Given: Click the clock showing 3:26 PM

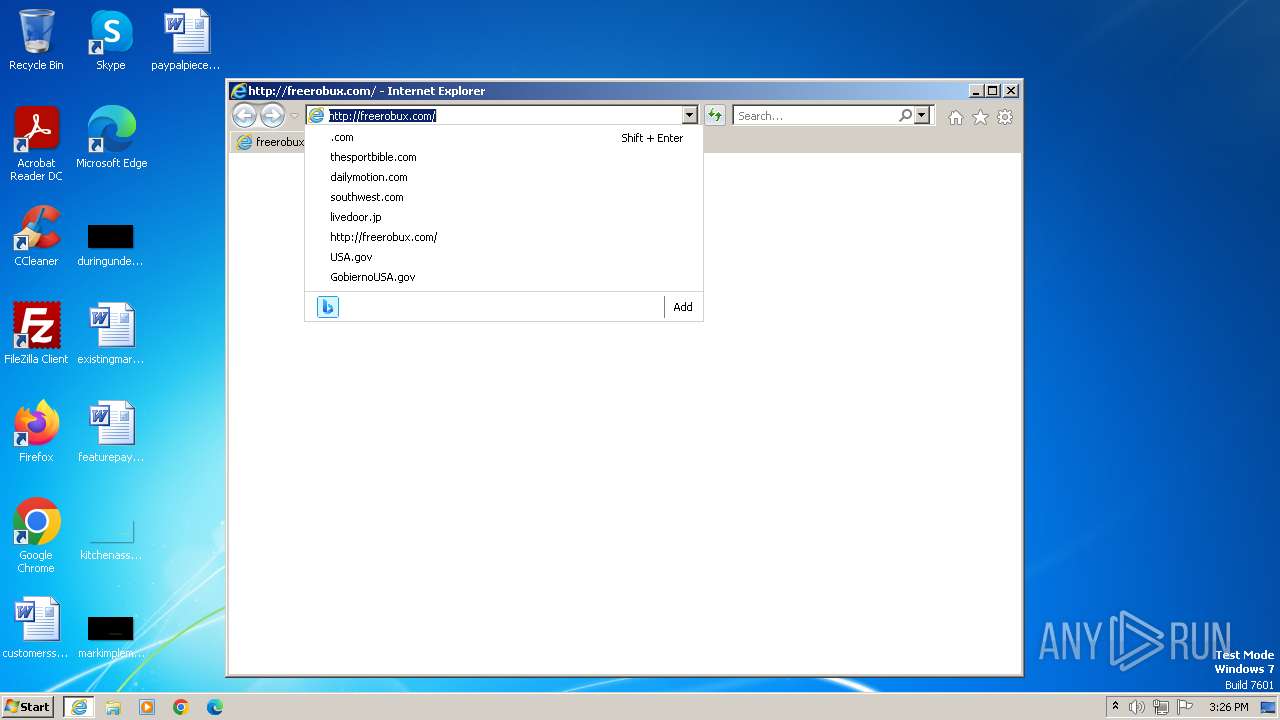Looking at the screenshot, I should tap(1229, 707).
